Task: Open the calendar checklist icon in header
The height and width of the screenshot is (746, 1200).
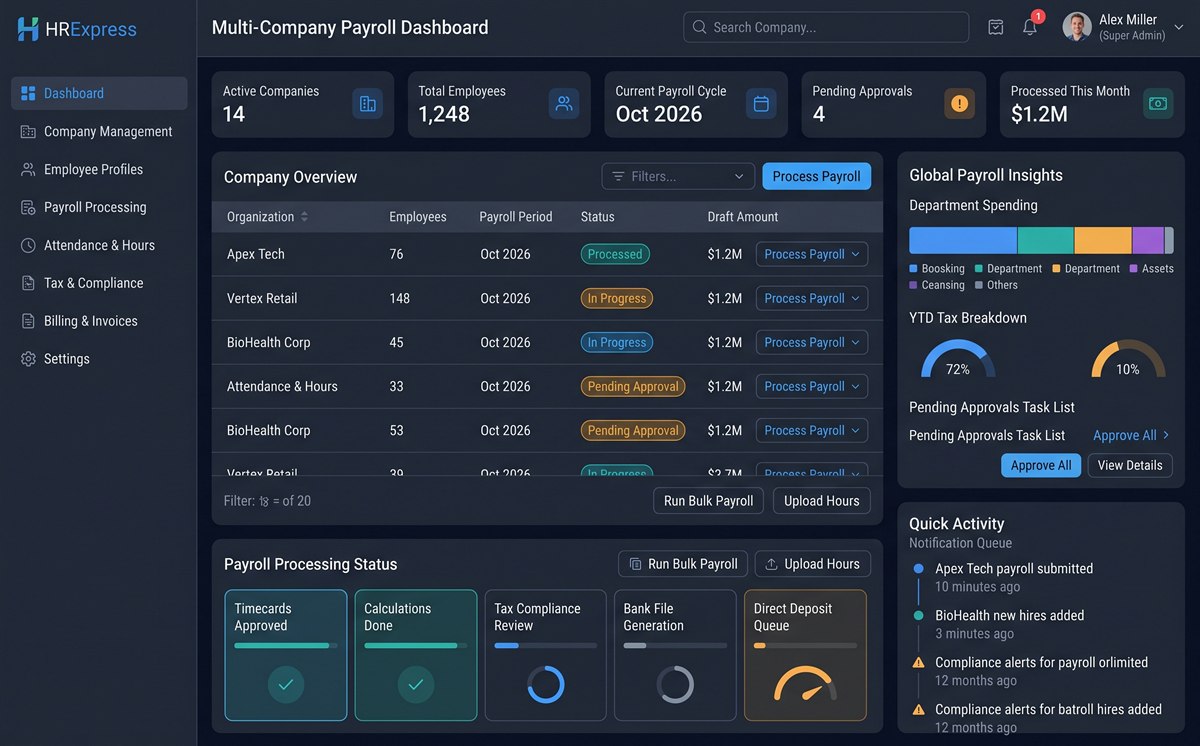Action: point(995,27)
